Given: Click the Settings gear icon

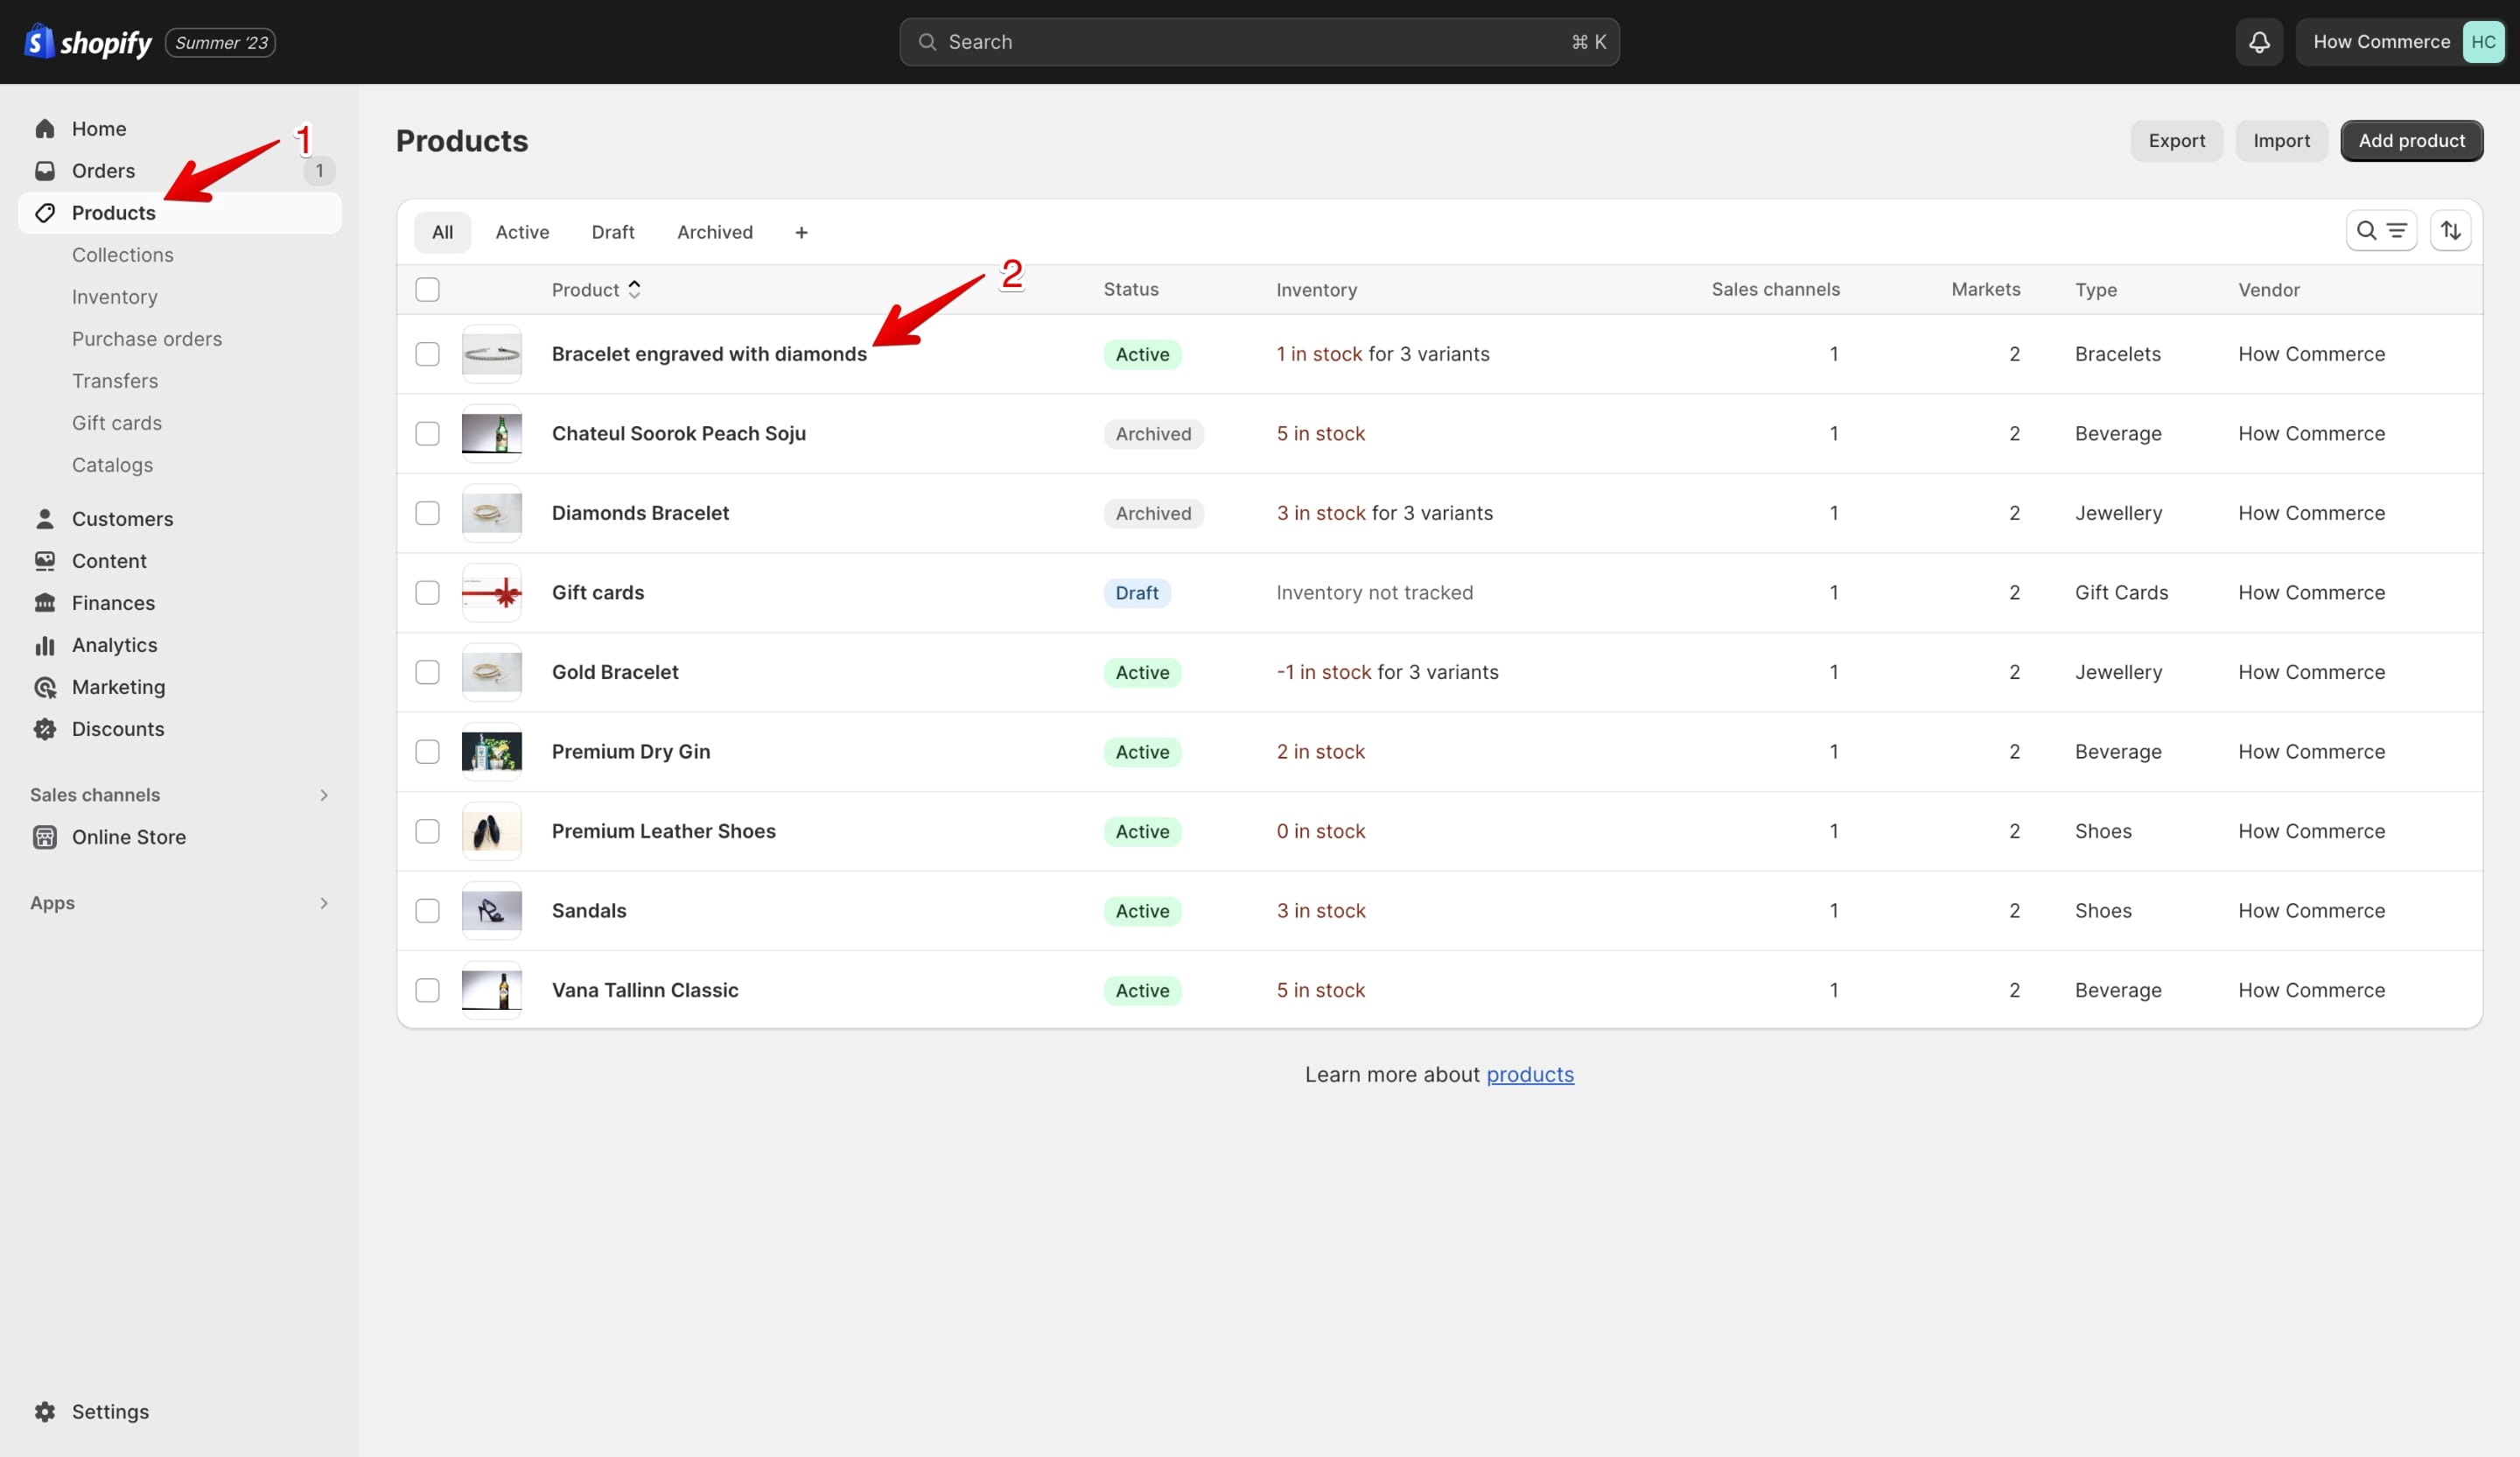Looking at the screenshot, I should 45,1411.
